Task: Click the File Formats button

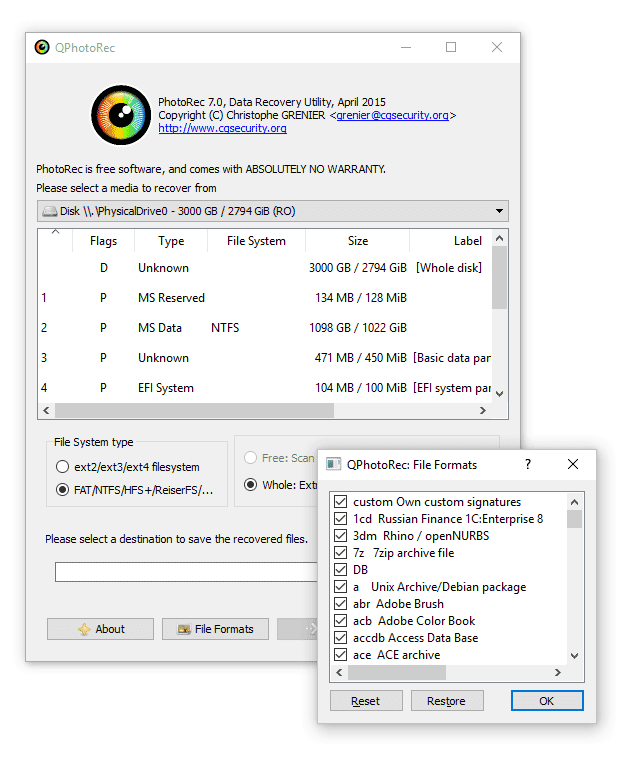Action: click(215, 629)
